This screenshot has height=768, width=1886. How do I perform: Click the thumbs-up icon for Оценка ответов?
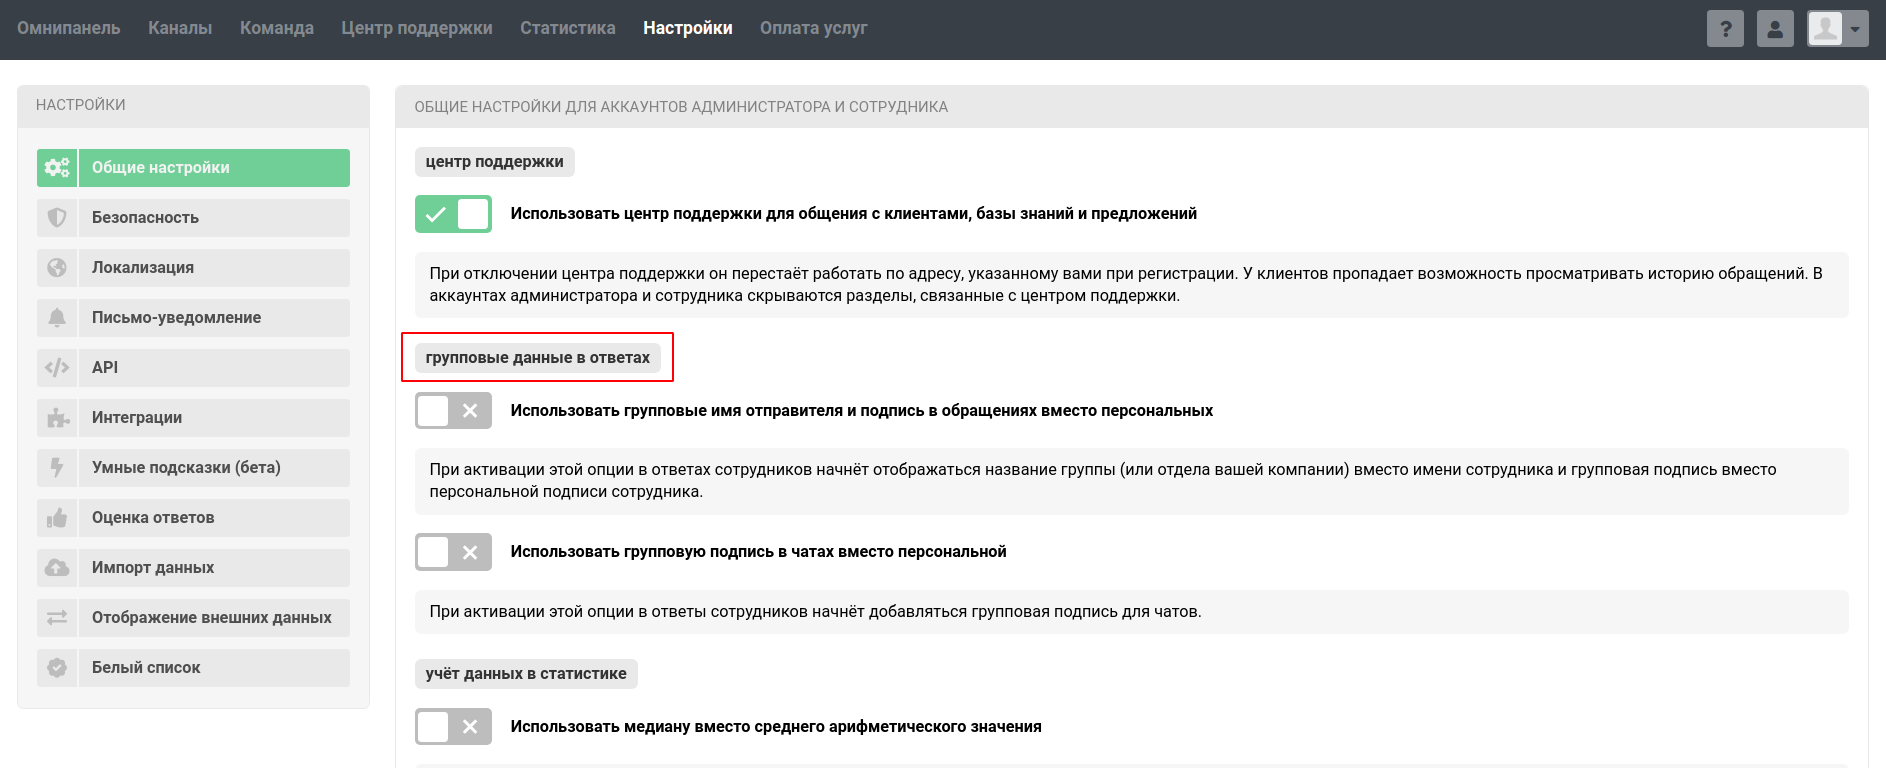pos(57,518)
